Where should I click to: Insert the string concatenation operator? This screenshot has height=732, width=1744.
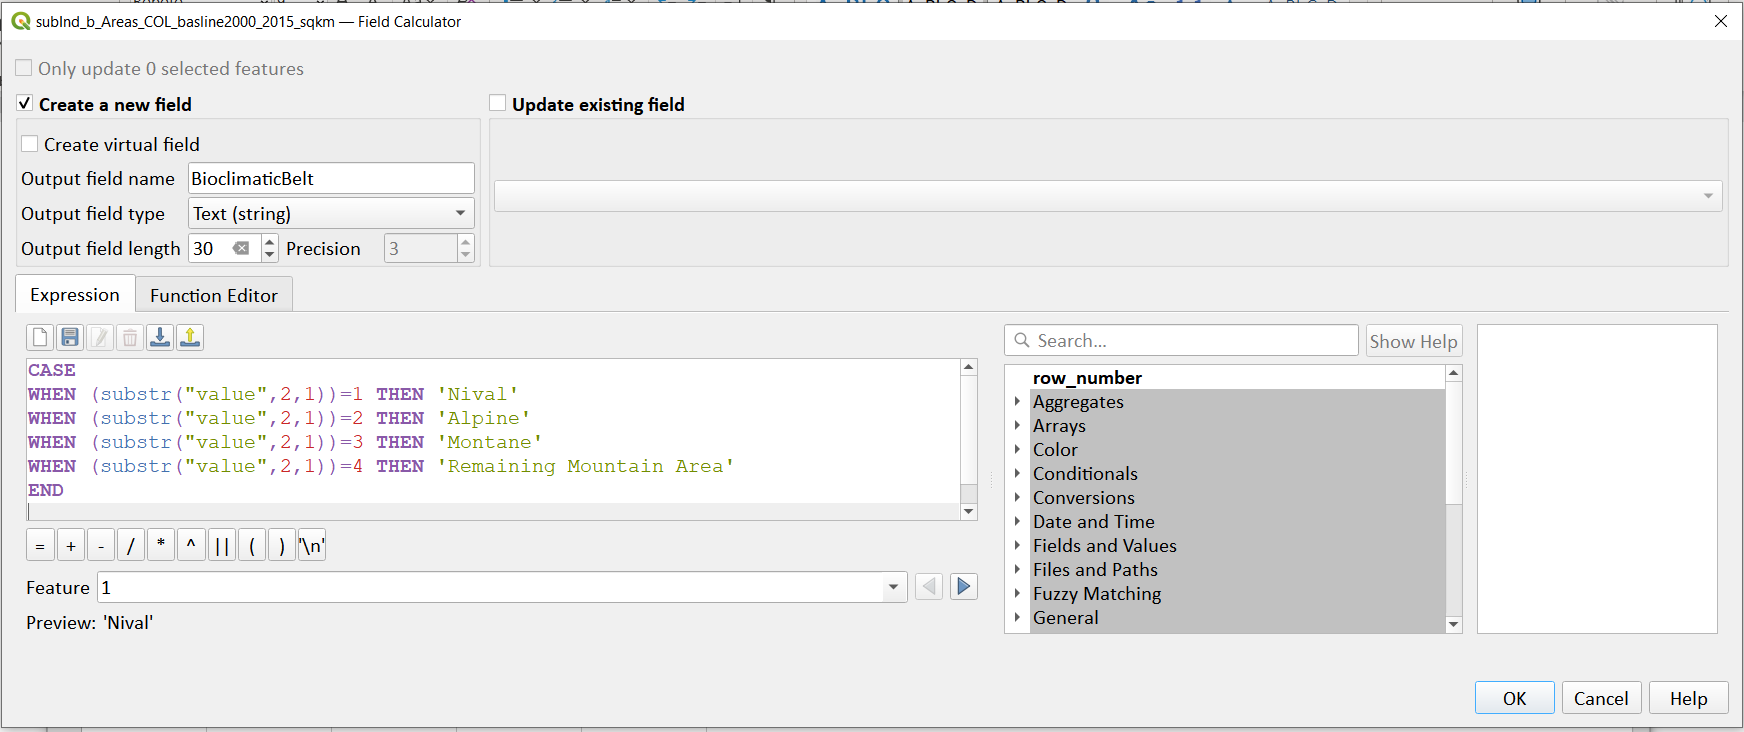[x=222, y=546]
